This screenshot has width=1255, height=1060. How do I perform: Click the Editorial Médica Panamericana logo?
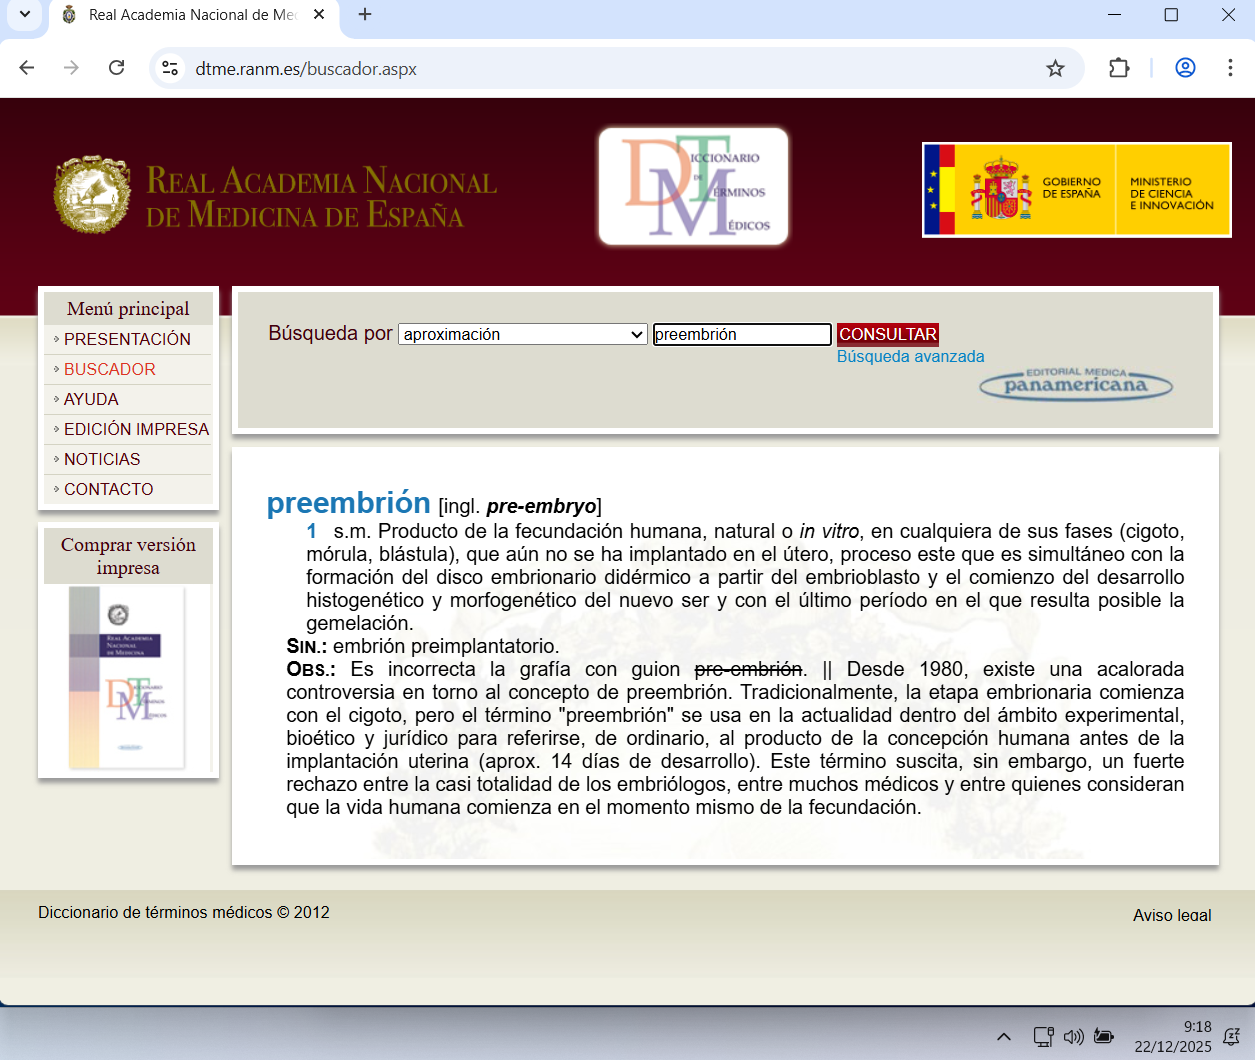[1075, 384]
